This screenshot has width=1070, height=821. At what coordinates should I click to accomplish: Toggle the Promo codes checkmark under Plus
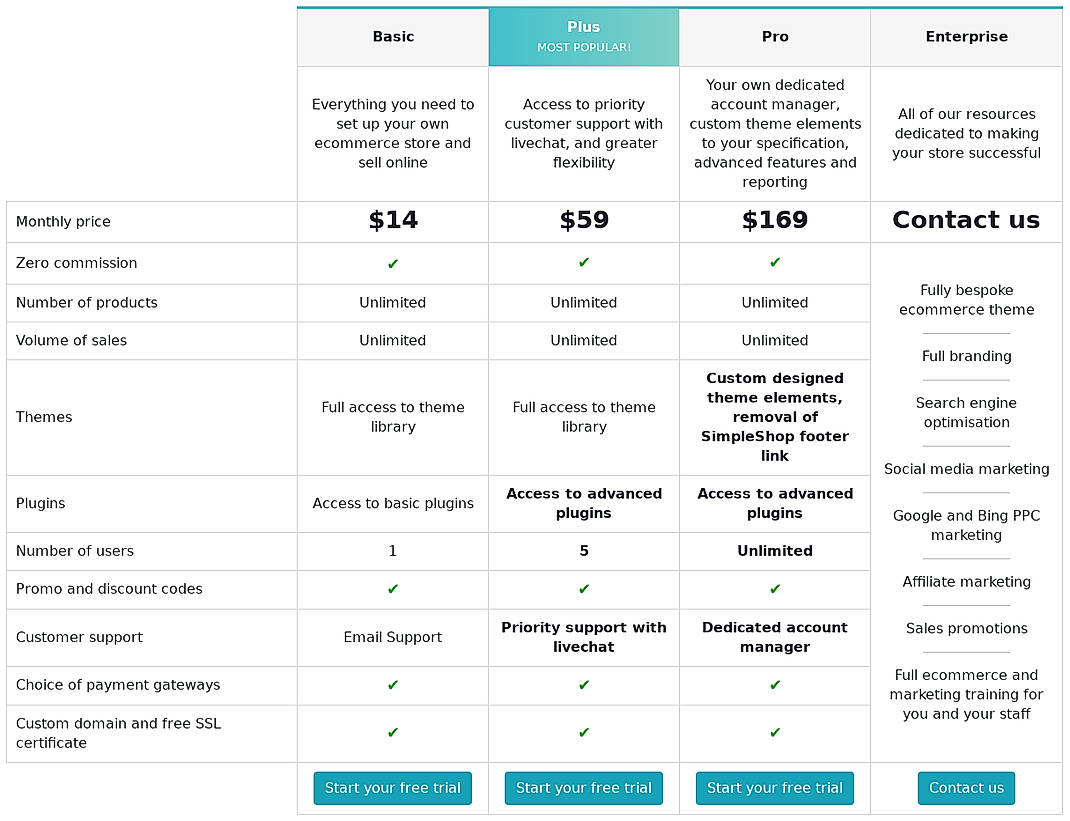583,589
